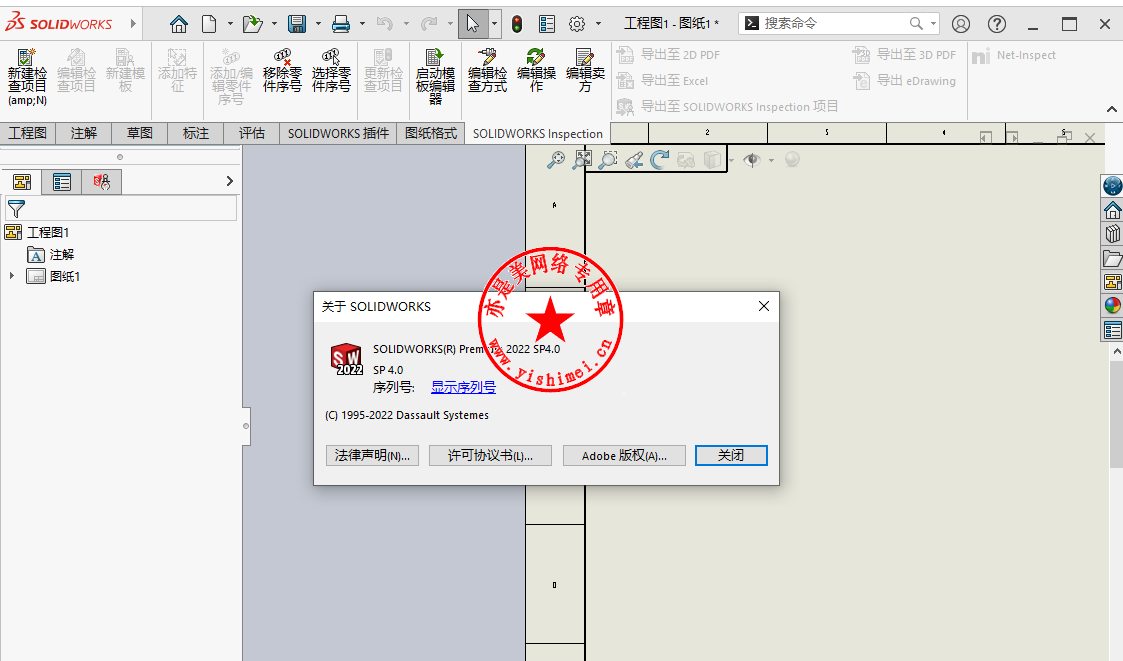Viewport: 1123px width, 661px height.
Task: Click Zoom to Fit in the view toolbar
Action: coord(582,160)
